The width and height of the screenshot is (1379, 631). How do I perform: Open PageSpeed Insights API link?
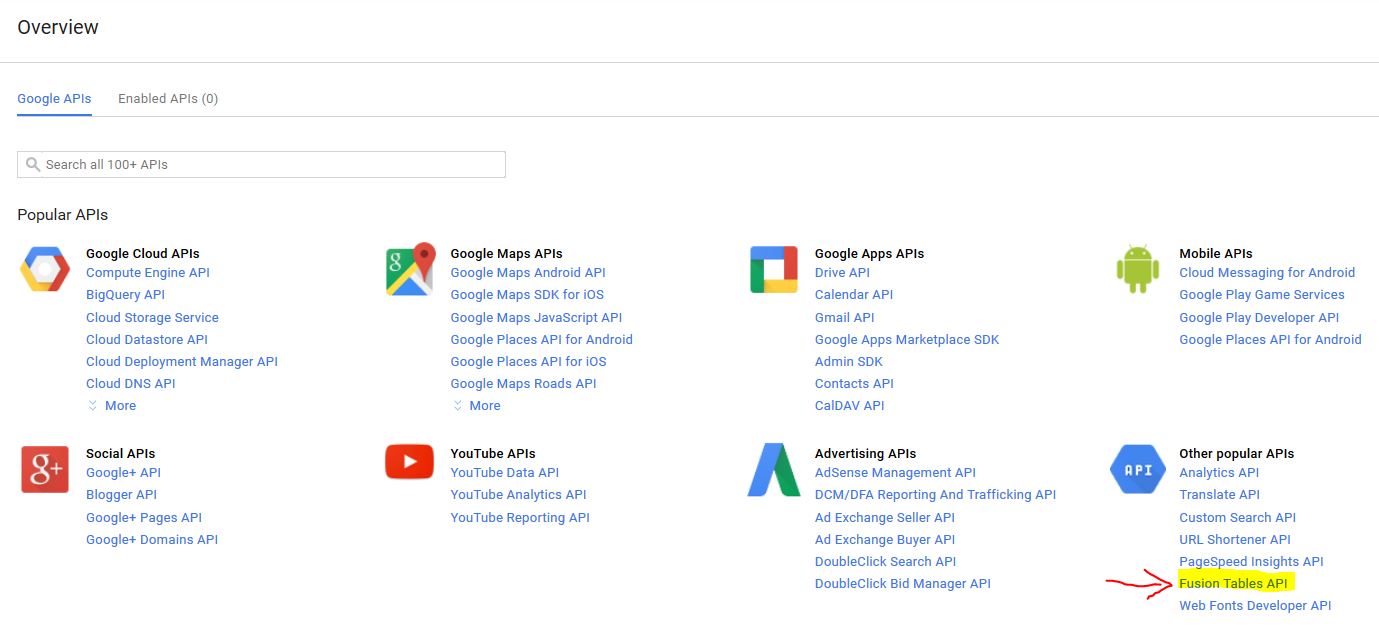1251,562
